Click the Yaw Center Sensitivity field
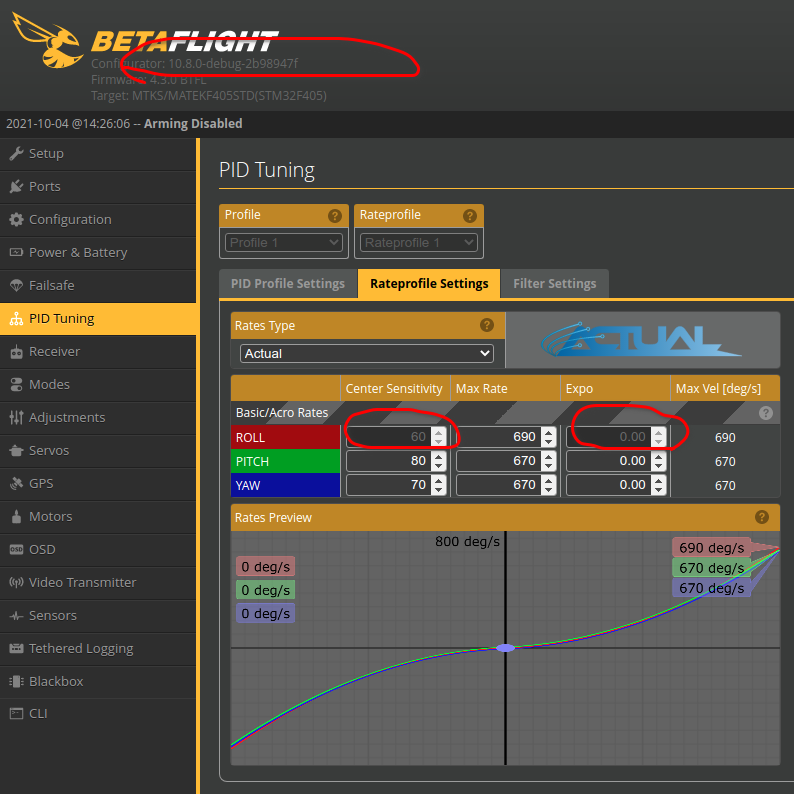 396,485
